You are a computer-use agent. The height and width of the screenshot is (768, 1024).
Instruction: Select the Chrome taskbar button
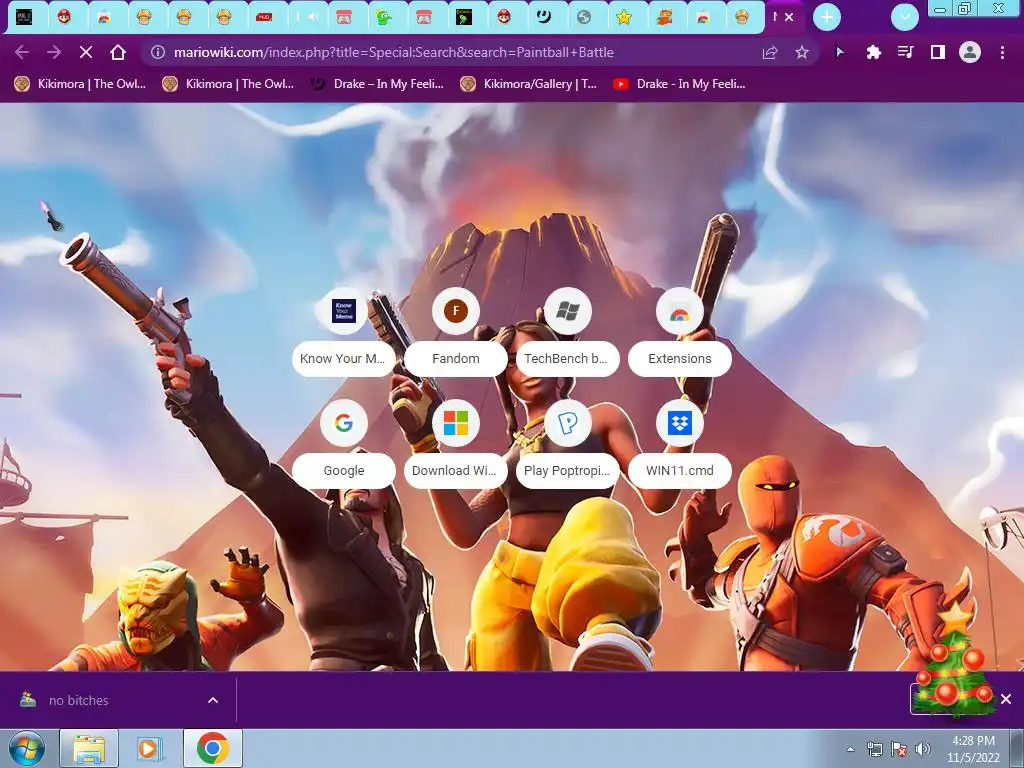click(x=212, y=748)
